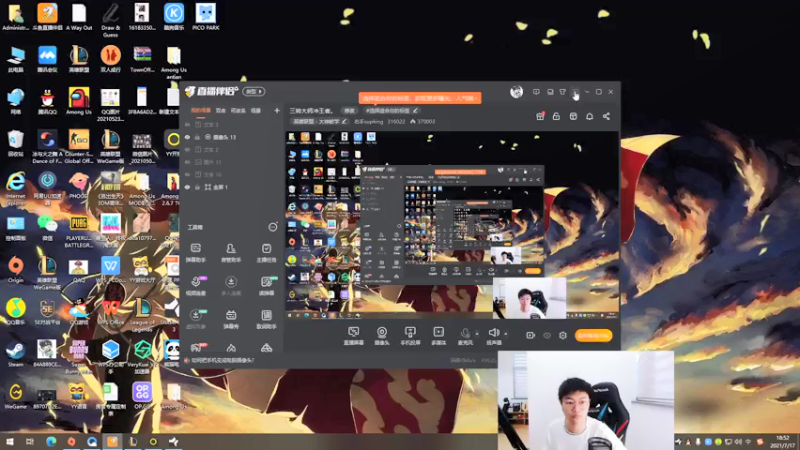800x450 pixels.
Task: Add 多媒体 media source from bottom bar
Action: click(x=438, y=336)
